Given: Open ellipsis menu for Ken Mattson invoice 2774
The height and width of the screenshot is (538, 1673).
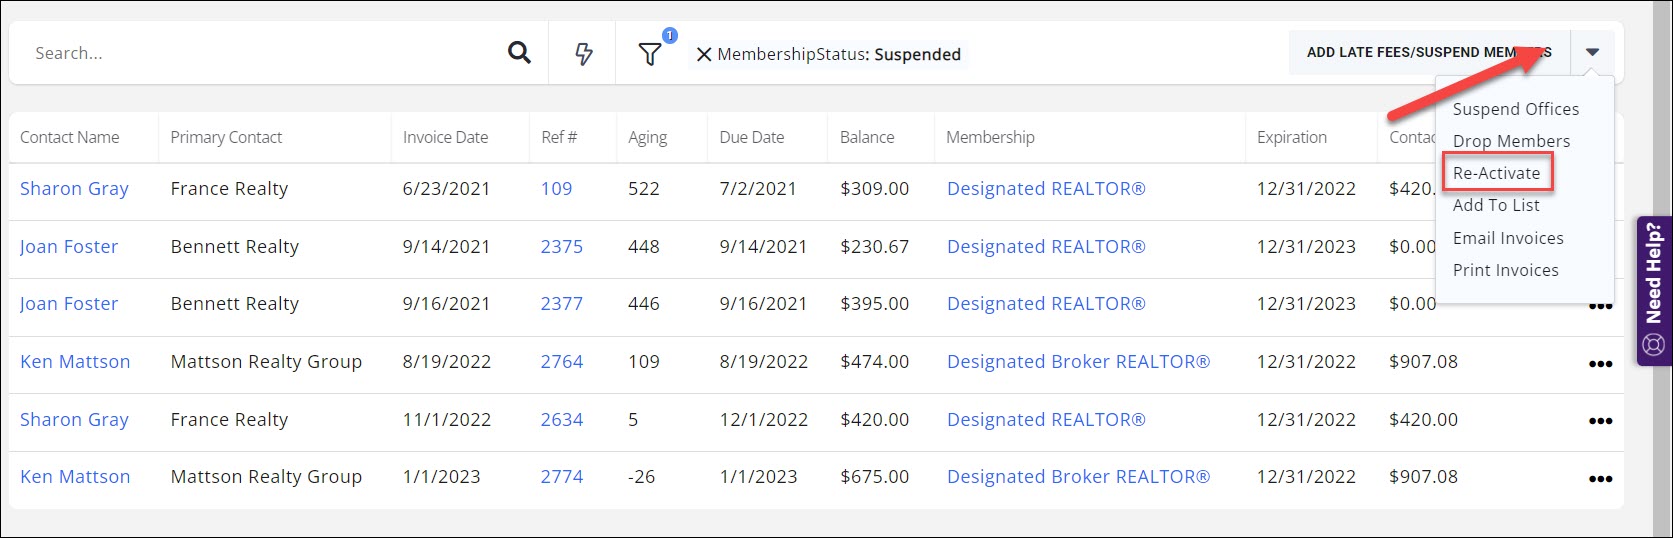Looking at the screenshot, I should (x=1600, y=478).
